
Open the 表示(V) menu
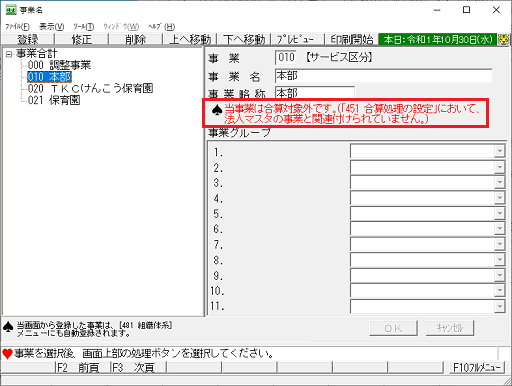pyautogui.click(x=51, y=27)
